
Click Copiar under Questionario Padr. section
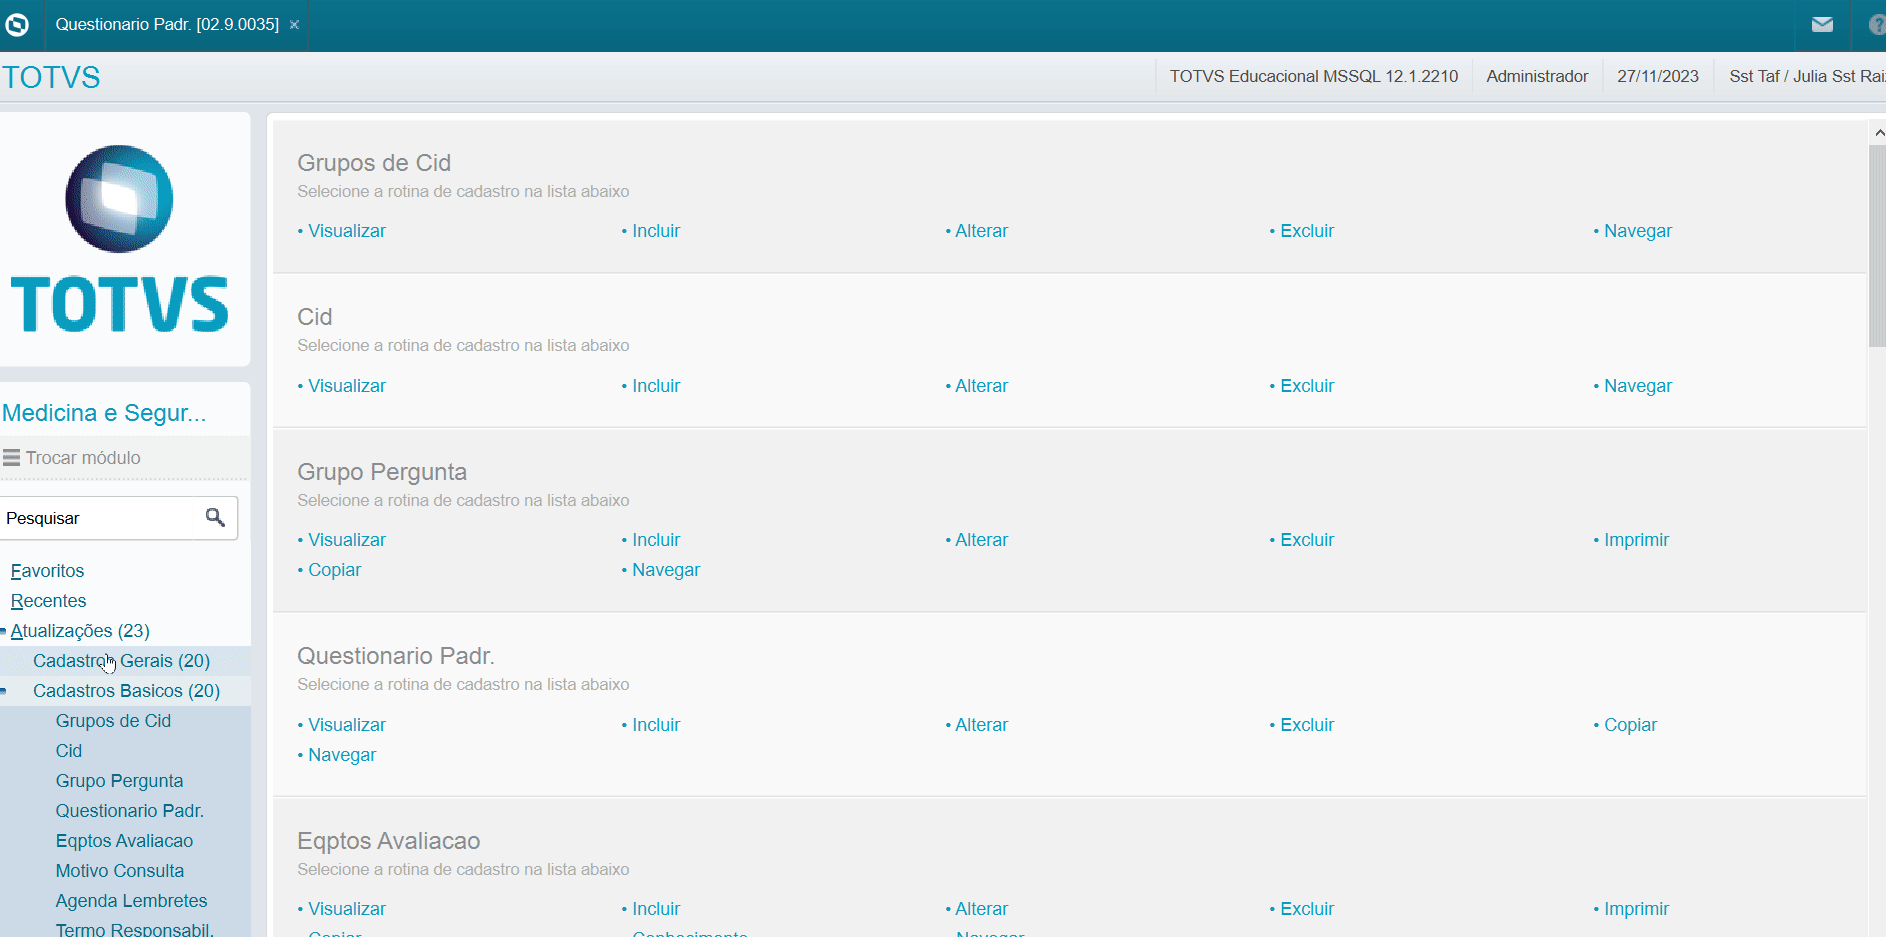point(1630,725)
